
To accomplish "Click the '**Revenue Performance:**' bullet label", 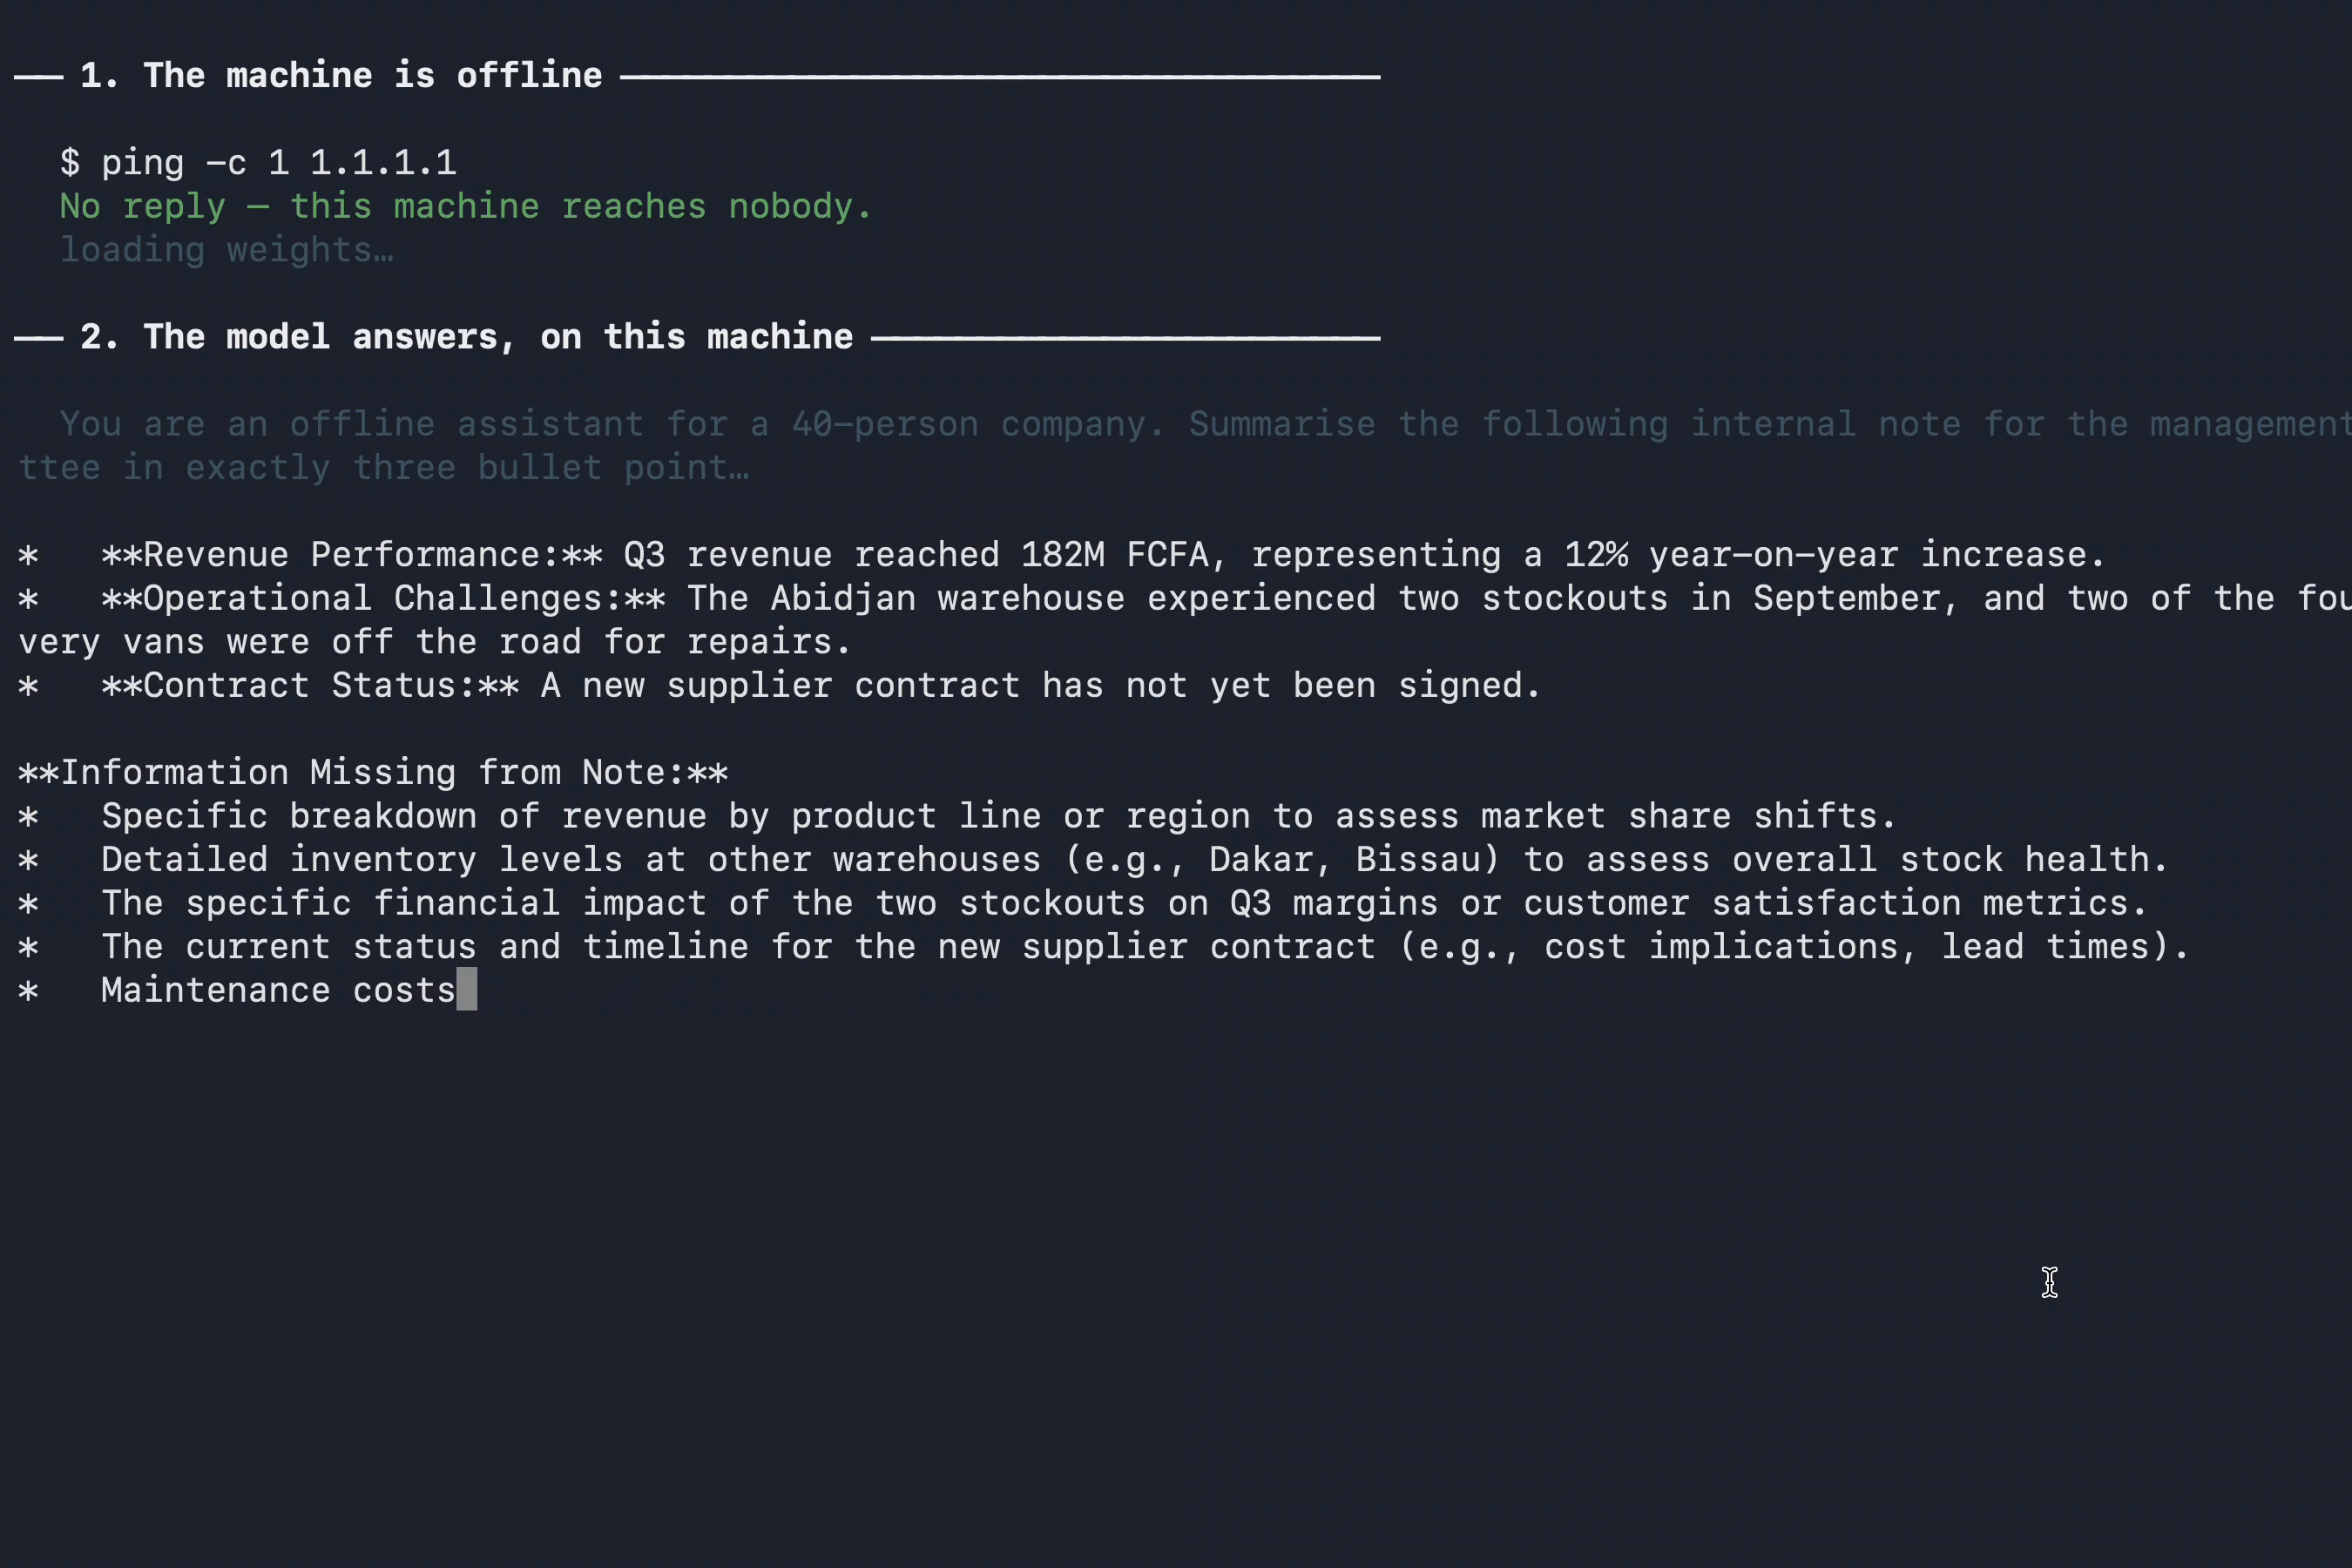I will pyautogui.click(x=352, y=554).
